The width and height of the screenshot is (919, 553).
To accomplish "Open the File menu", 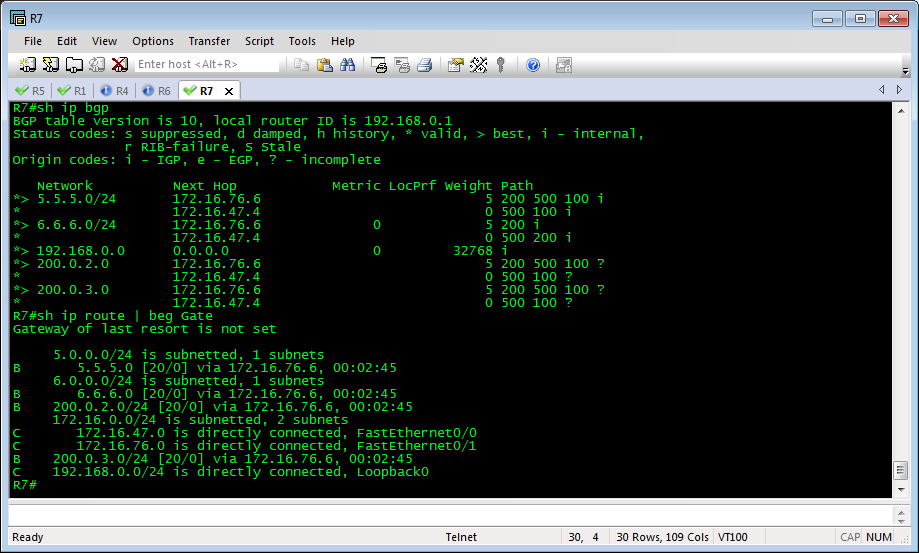I will click(33, 41).
